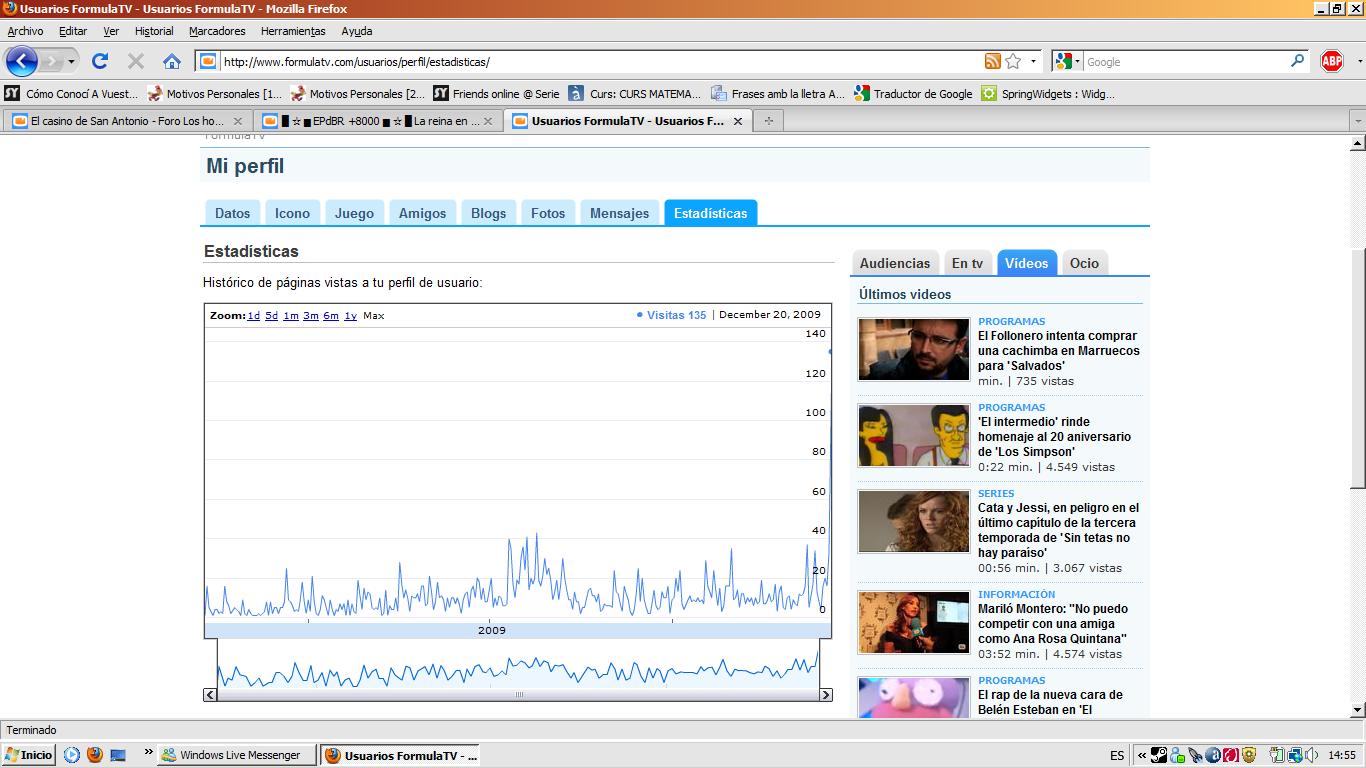Open 'El Follonero intenta comprar' video link

pyautogui.click(x=1058, y=351)
